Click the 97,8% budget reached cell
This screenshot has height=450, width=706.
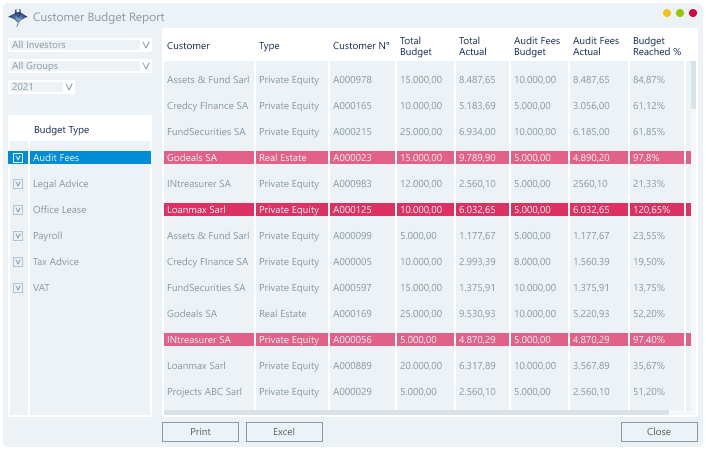pyautogui.click(x=657, y=158)
